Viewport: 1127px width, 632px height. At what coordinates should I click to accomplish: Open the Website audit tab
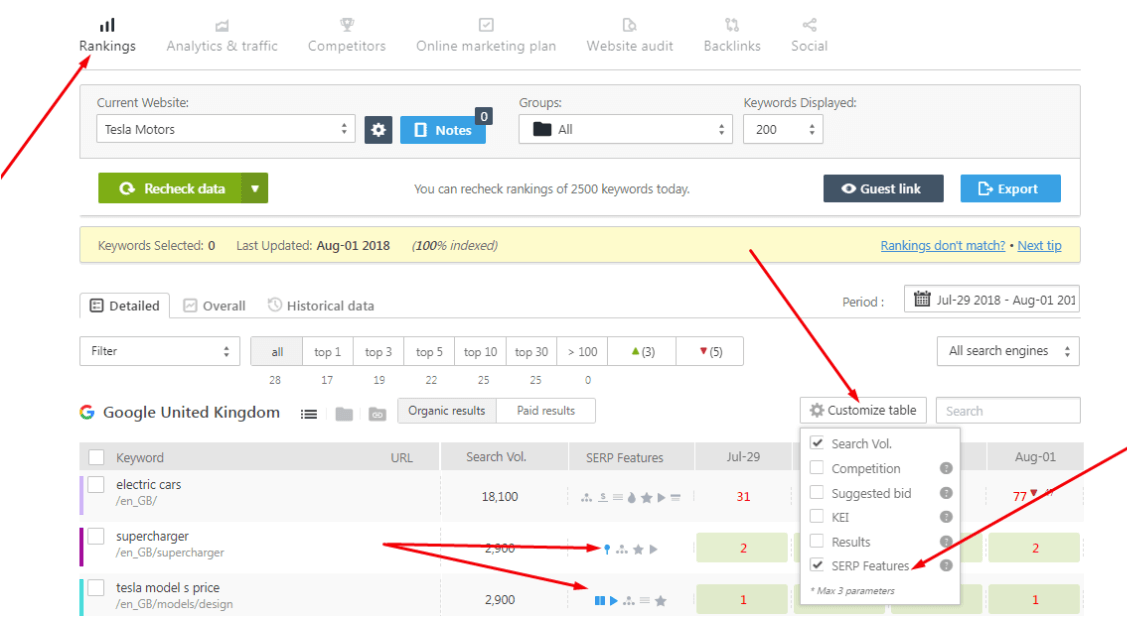(630, 36)
